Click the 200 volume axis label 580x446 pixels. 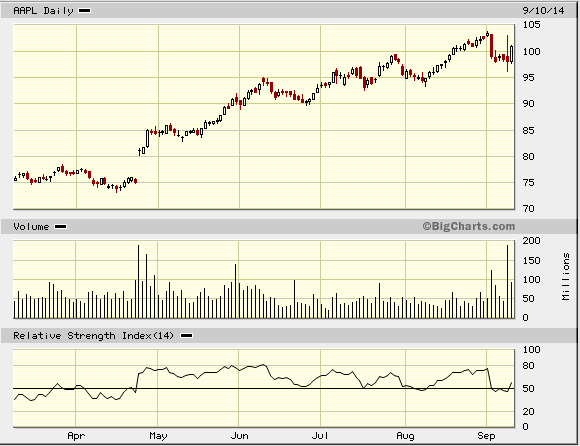click(x=532, y=241)
